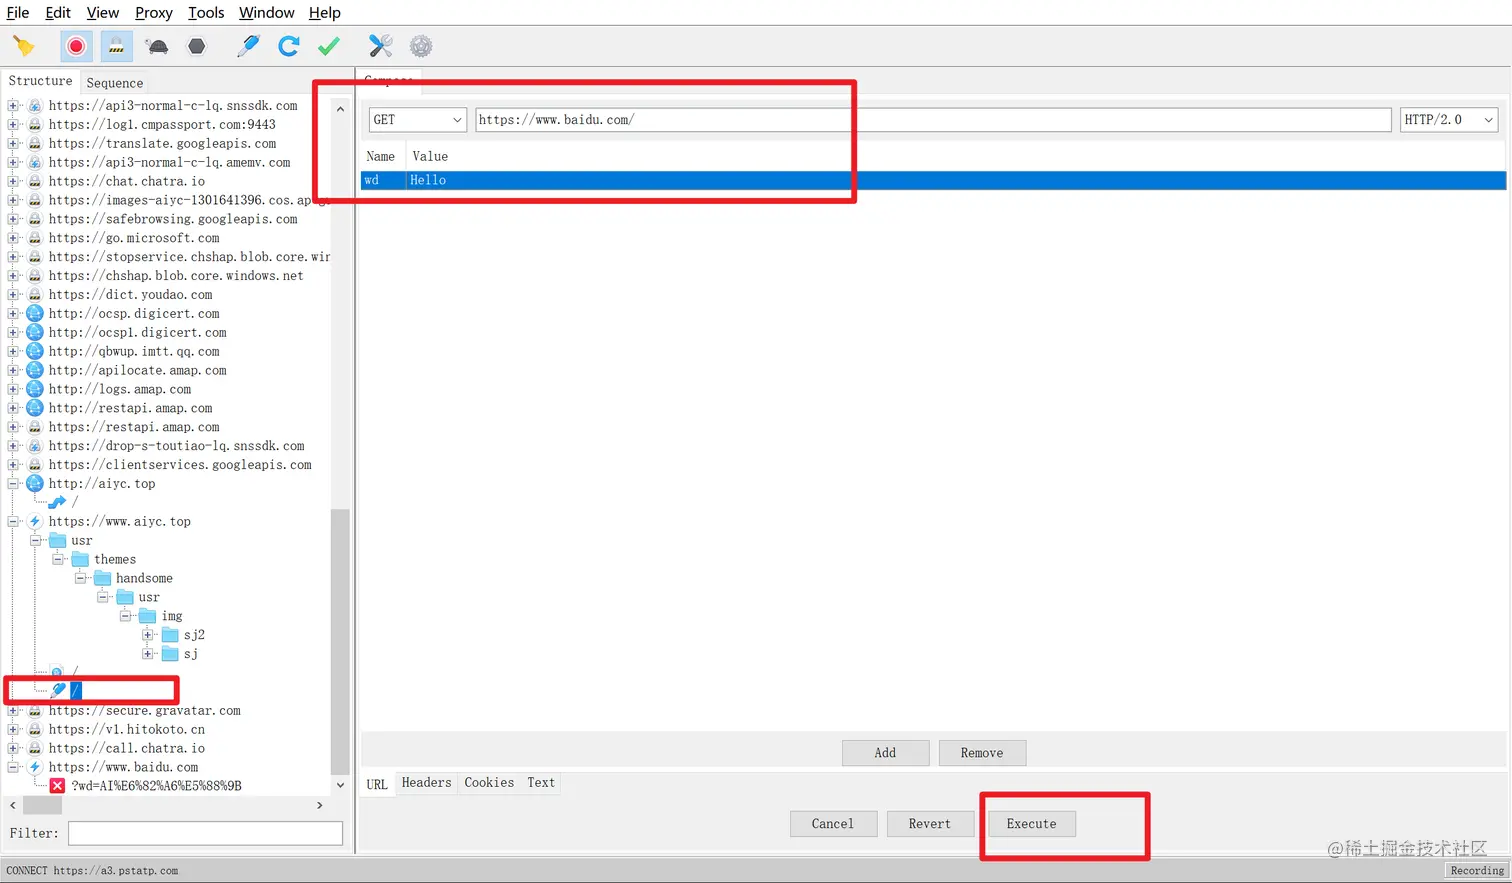
Task: Expand https://api3-normal-c-lq.snssdk.com node
Action: [x=13, y=105]
